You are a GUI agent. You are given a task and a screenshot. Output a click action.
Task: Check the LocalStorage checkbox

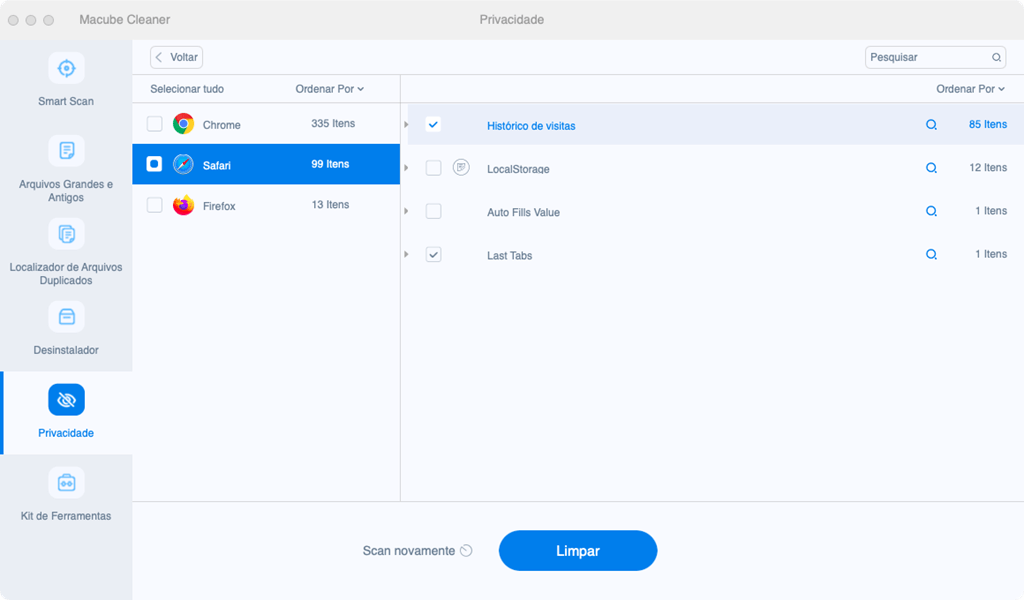[x=433, y=168]
